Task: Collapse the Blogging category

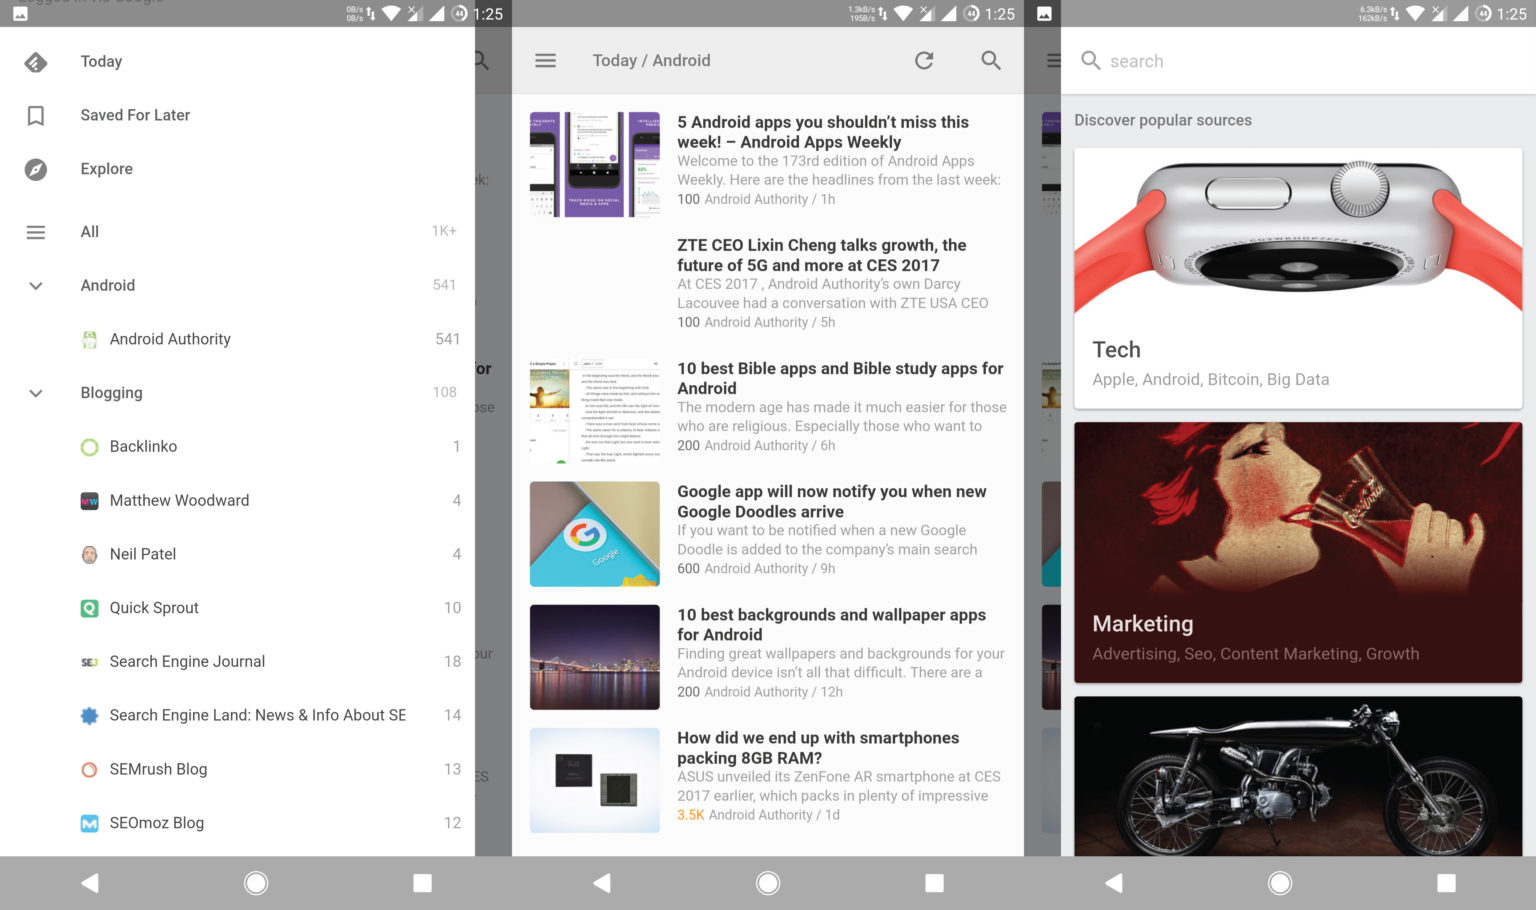Action: click(36, 393)
